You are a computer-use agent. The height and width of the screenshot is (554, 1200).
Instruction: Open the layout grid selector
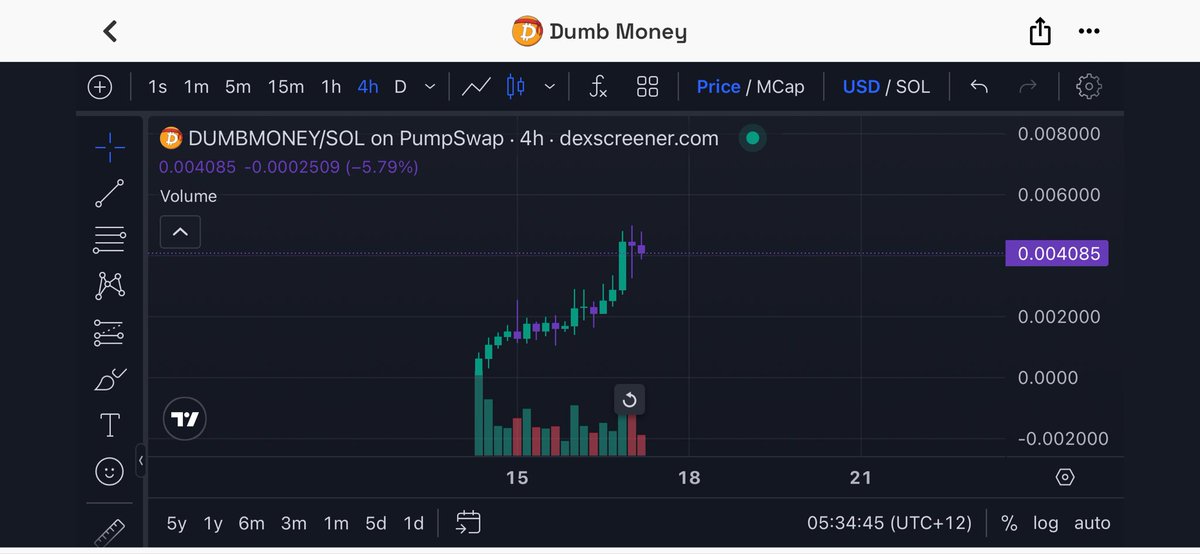point(647,87)
